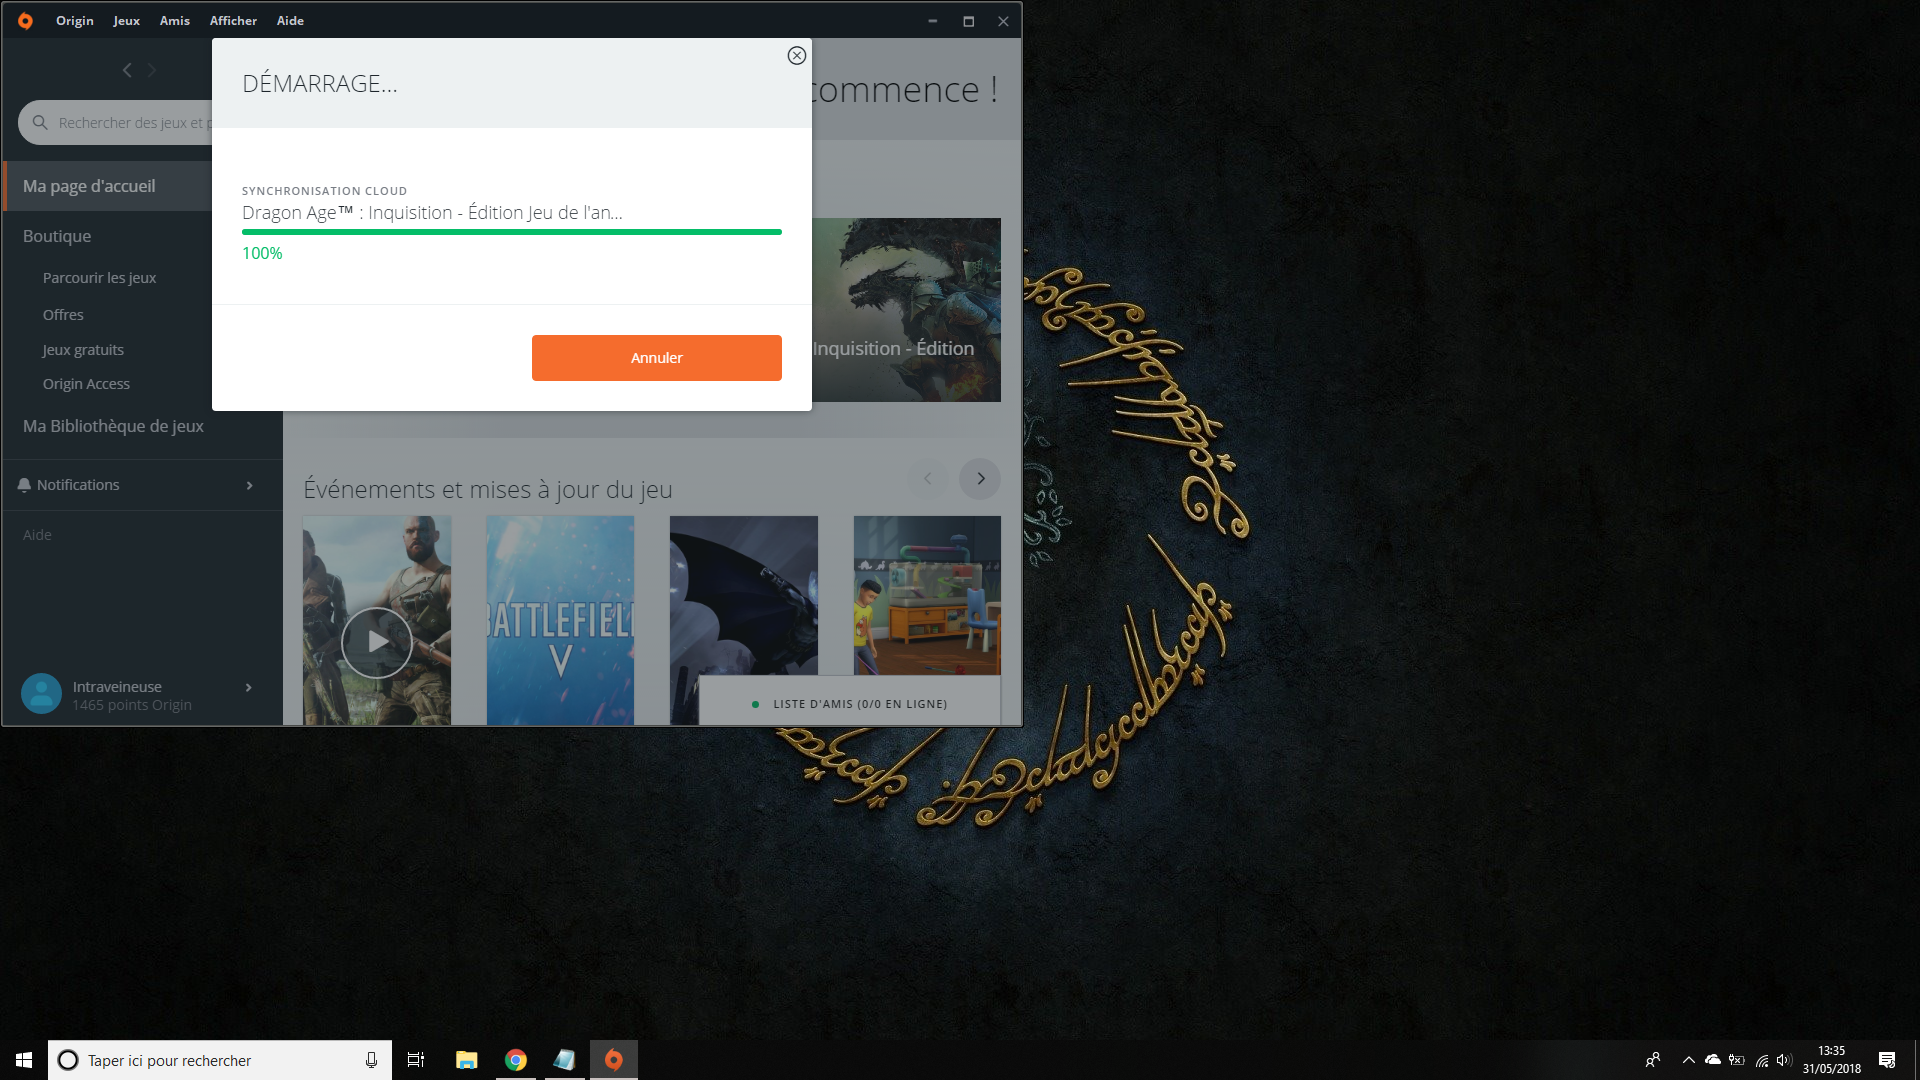Viewport: 1920px width, 1080px height.
Task: Open Ma Bibliothèque de jeux
Action: click(x=113, y=426)
